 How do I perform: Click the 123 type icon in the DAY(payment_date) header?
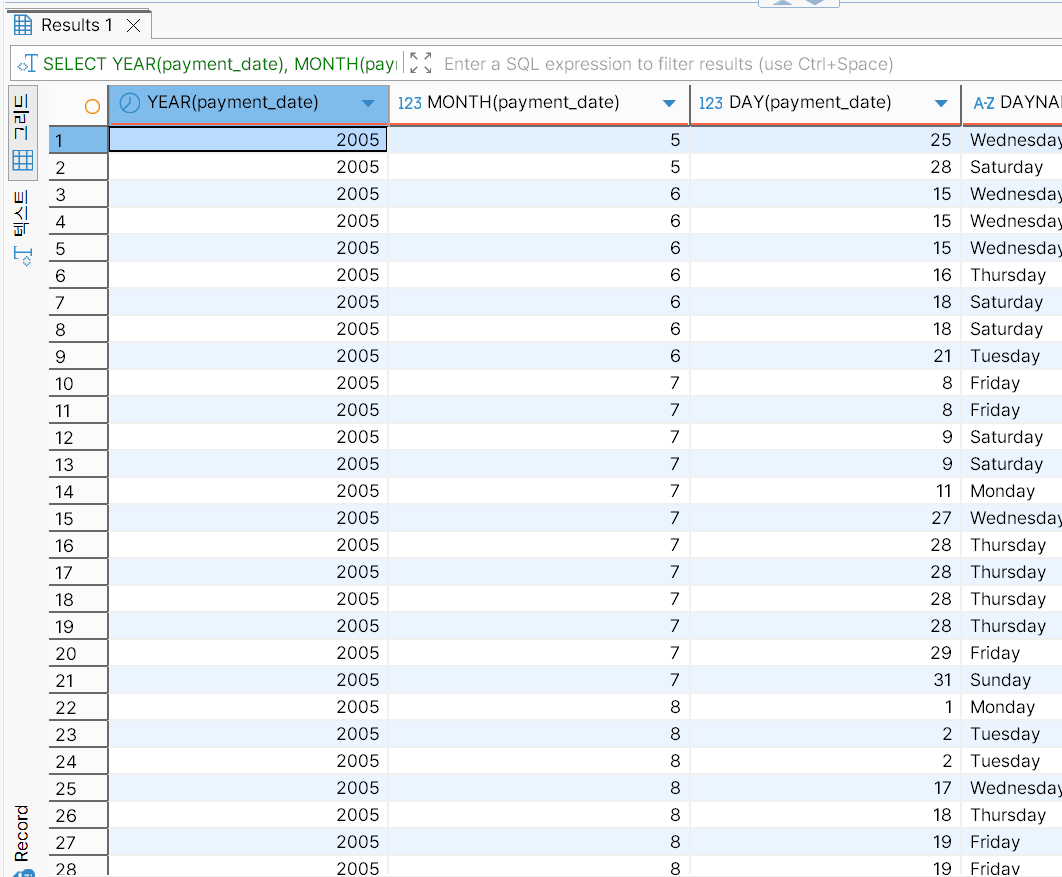click(x=710, y=103)
